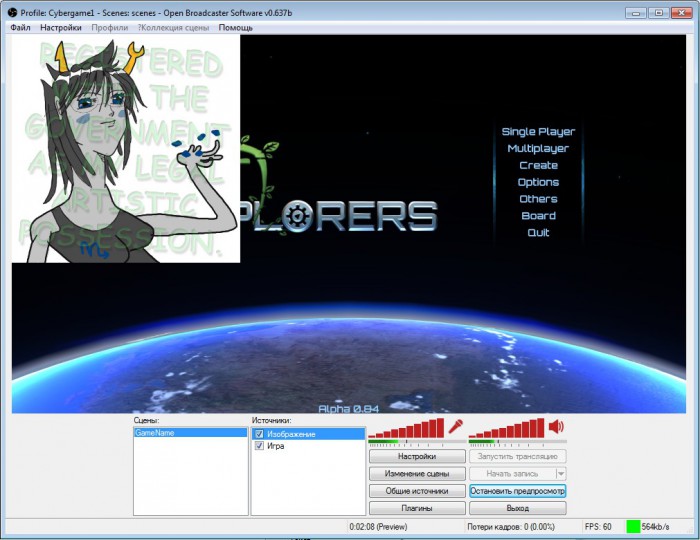This screenshot has width=700, height=540.
Task: Toggle the Изображение source checkbox
Action: (259, 434)
